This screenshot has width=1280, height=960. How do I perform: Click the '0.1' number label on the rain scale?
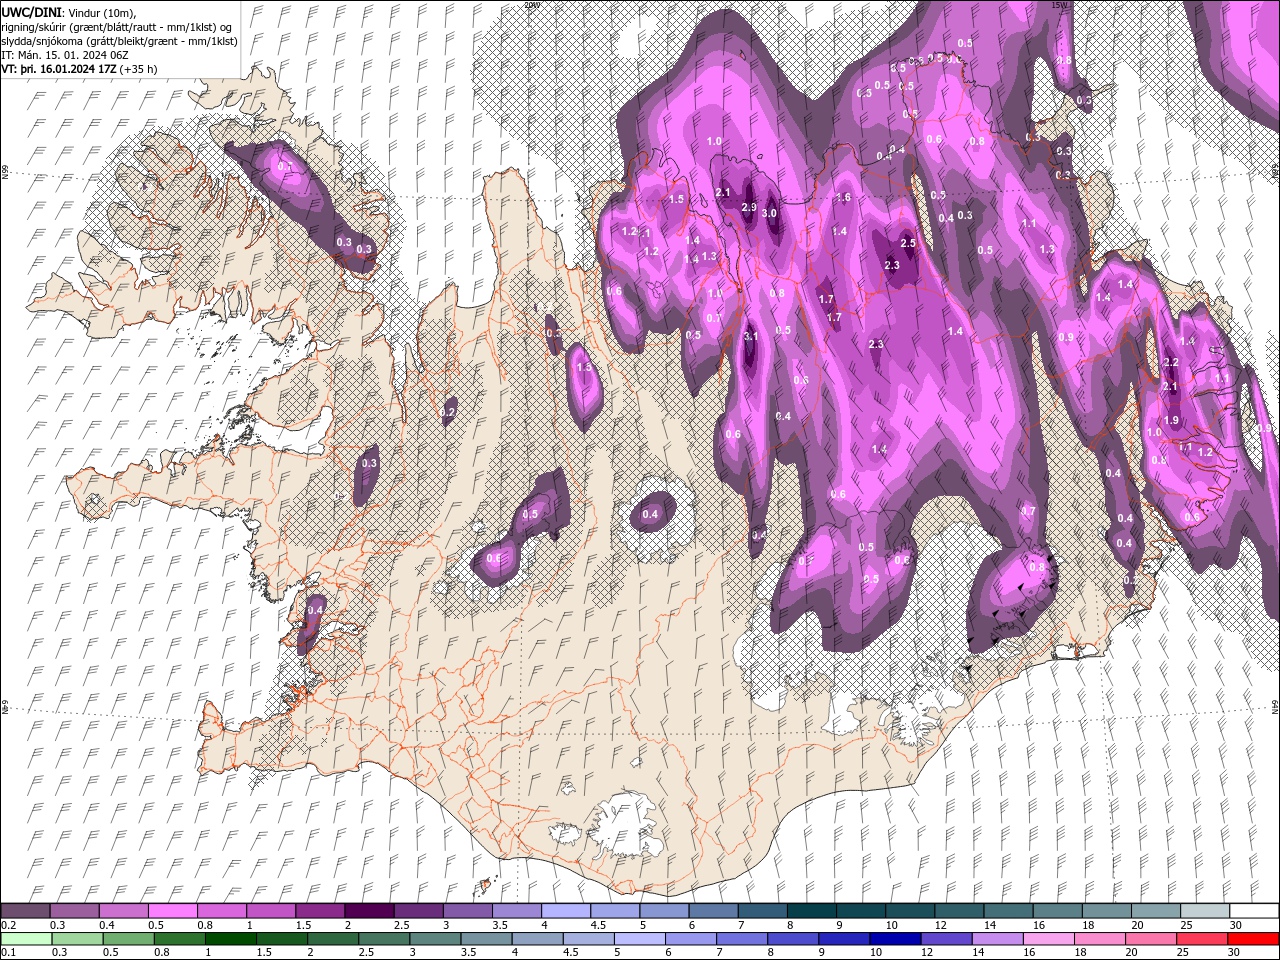8,953
